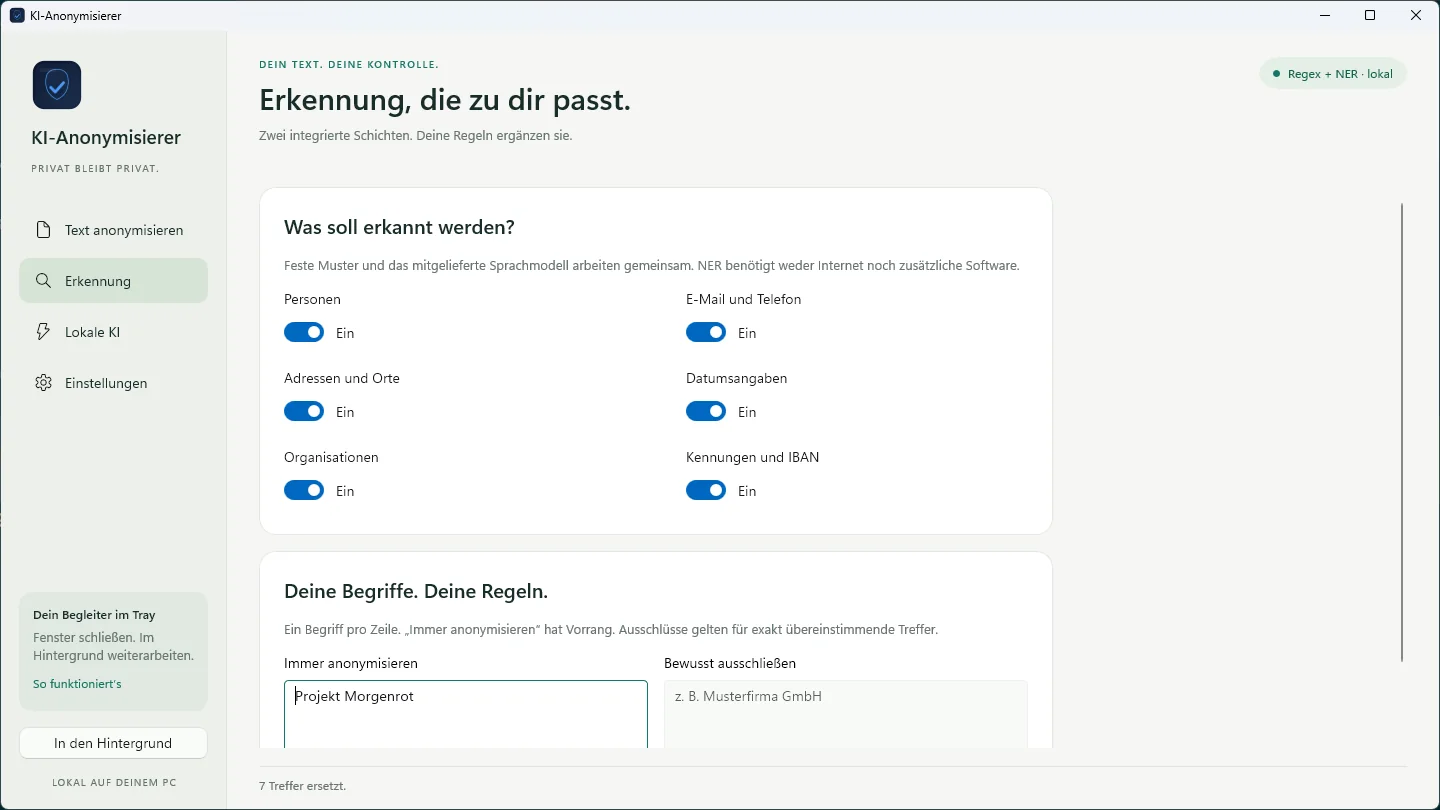Open the So funktioniert's link
The image size is (1440, 810).
(77, 684)
